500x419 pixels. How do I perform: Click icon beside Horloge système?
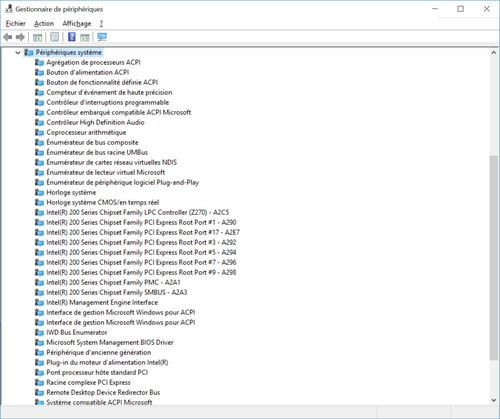point(40,193)
